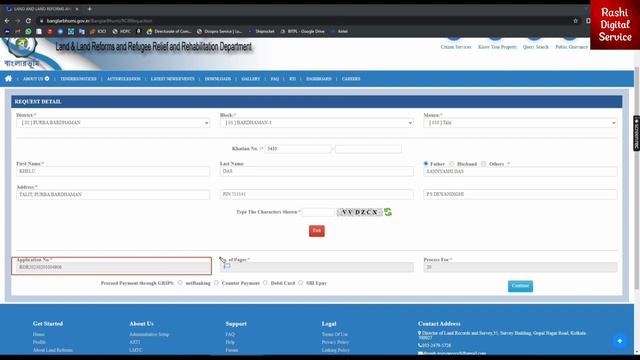Open Tenders/Notices menu item
Image resolution: width=640 pixels, height=360 pixels.
[x=78, y=79]
